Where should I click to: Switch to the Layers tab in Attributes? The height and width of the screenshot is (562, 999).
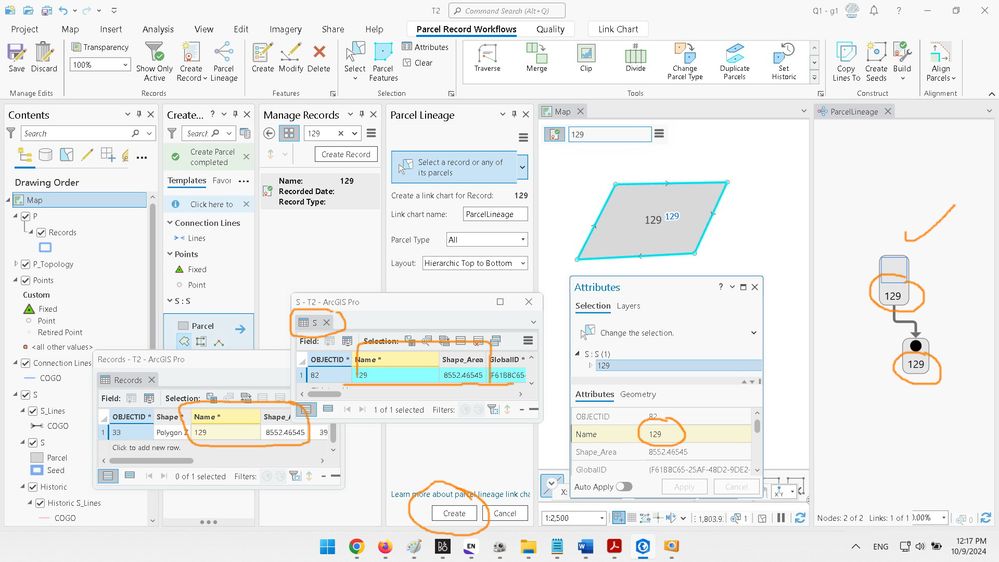(x=628, y=306)
